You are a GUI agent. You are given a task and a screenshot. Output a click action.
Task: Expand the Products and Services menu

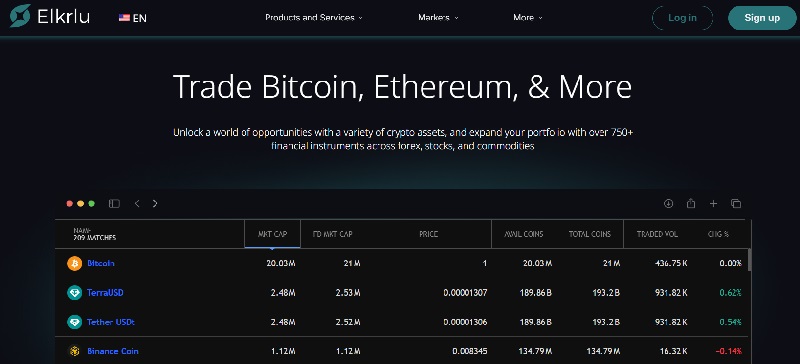click(x=314, y=17)
